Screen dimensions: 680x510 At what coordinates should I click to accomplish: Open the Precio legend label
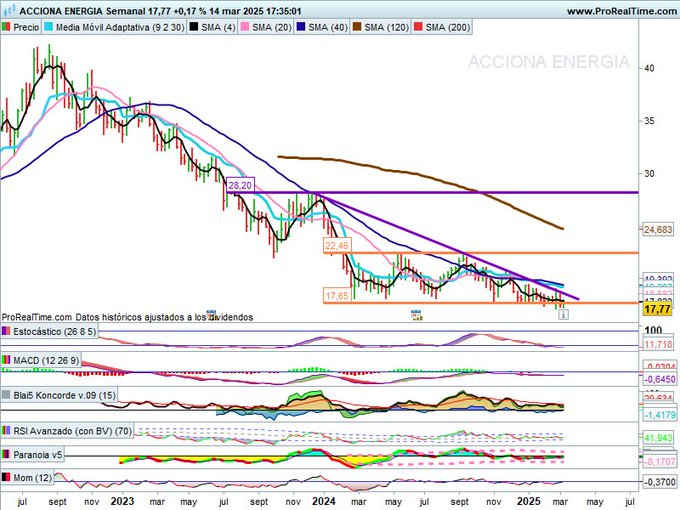click(x=26, y=27)
